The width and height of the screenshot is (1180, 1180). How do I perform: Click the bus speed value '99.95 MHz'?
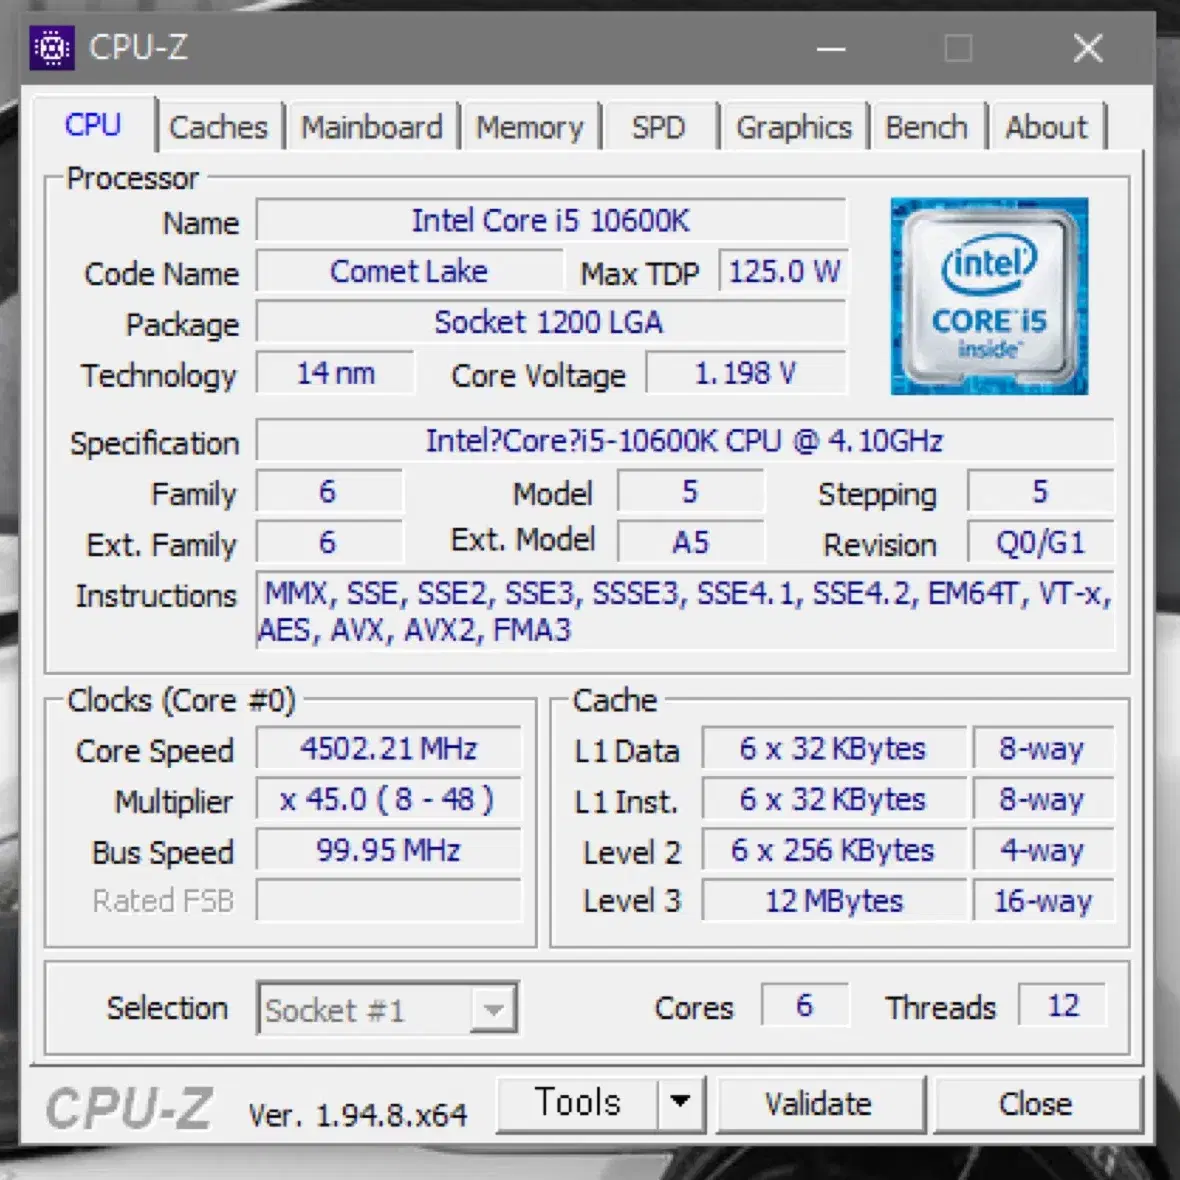(388, 850)
